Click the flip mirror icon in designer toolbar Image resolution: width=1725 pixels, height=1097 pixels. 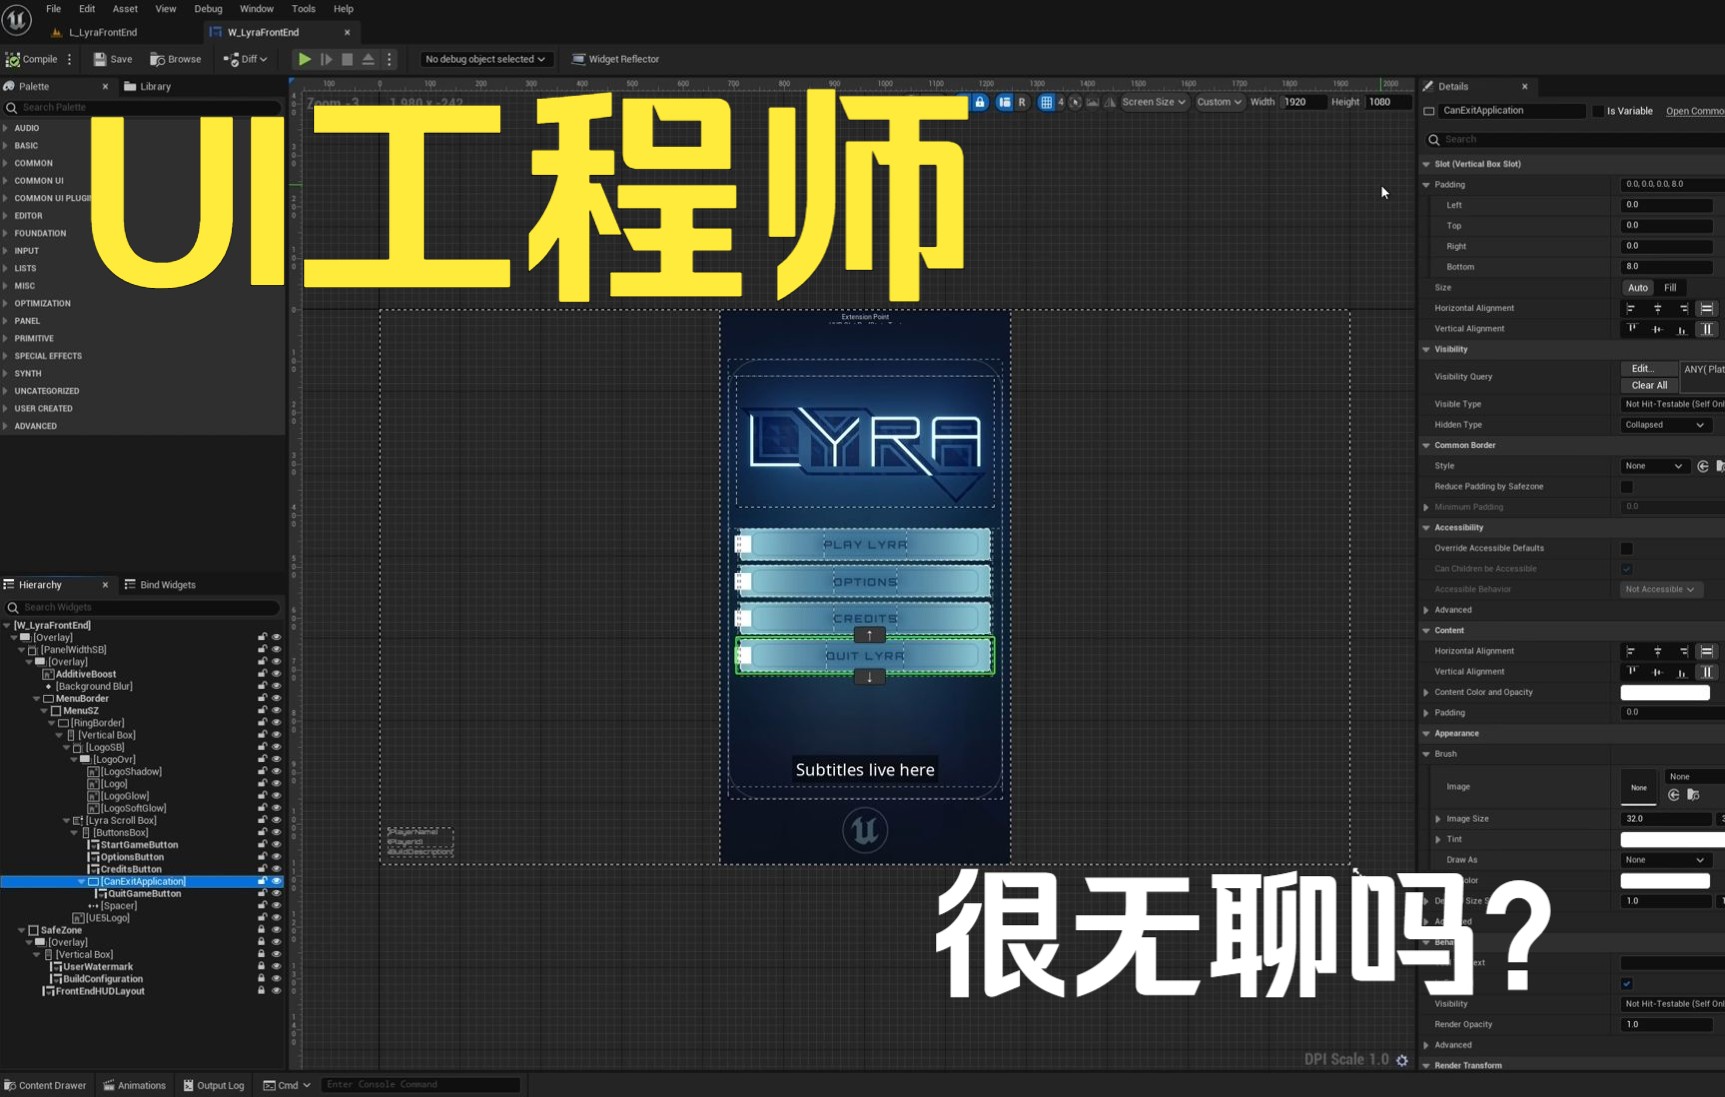click(x=1109, y=102)
